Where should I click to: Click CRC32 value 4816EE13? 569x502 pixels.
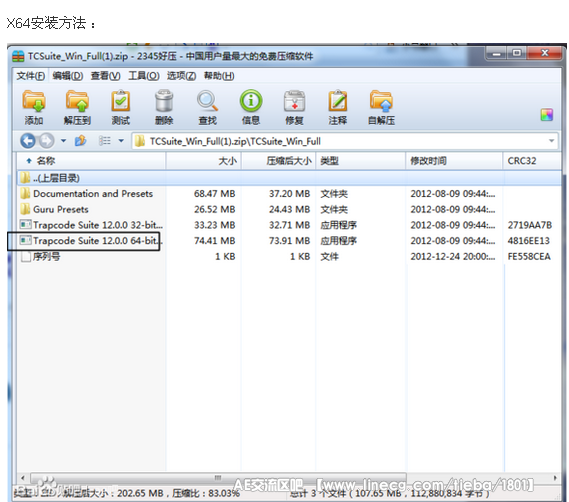click(x=529, y=241)
